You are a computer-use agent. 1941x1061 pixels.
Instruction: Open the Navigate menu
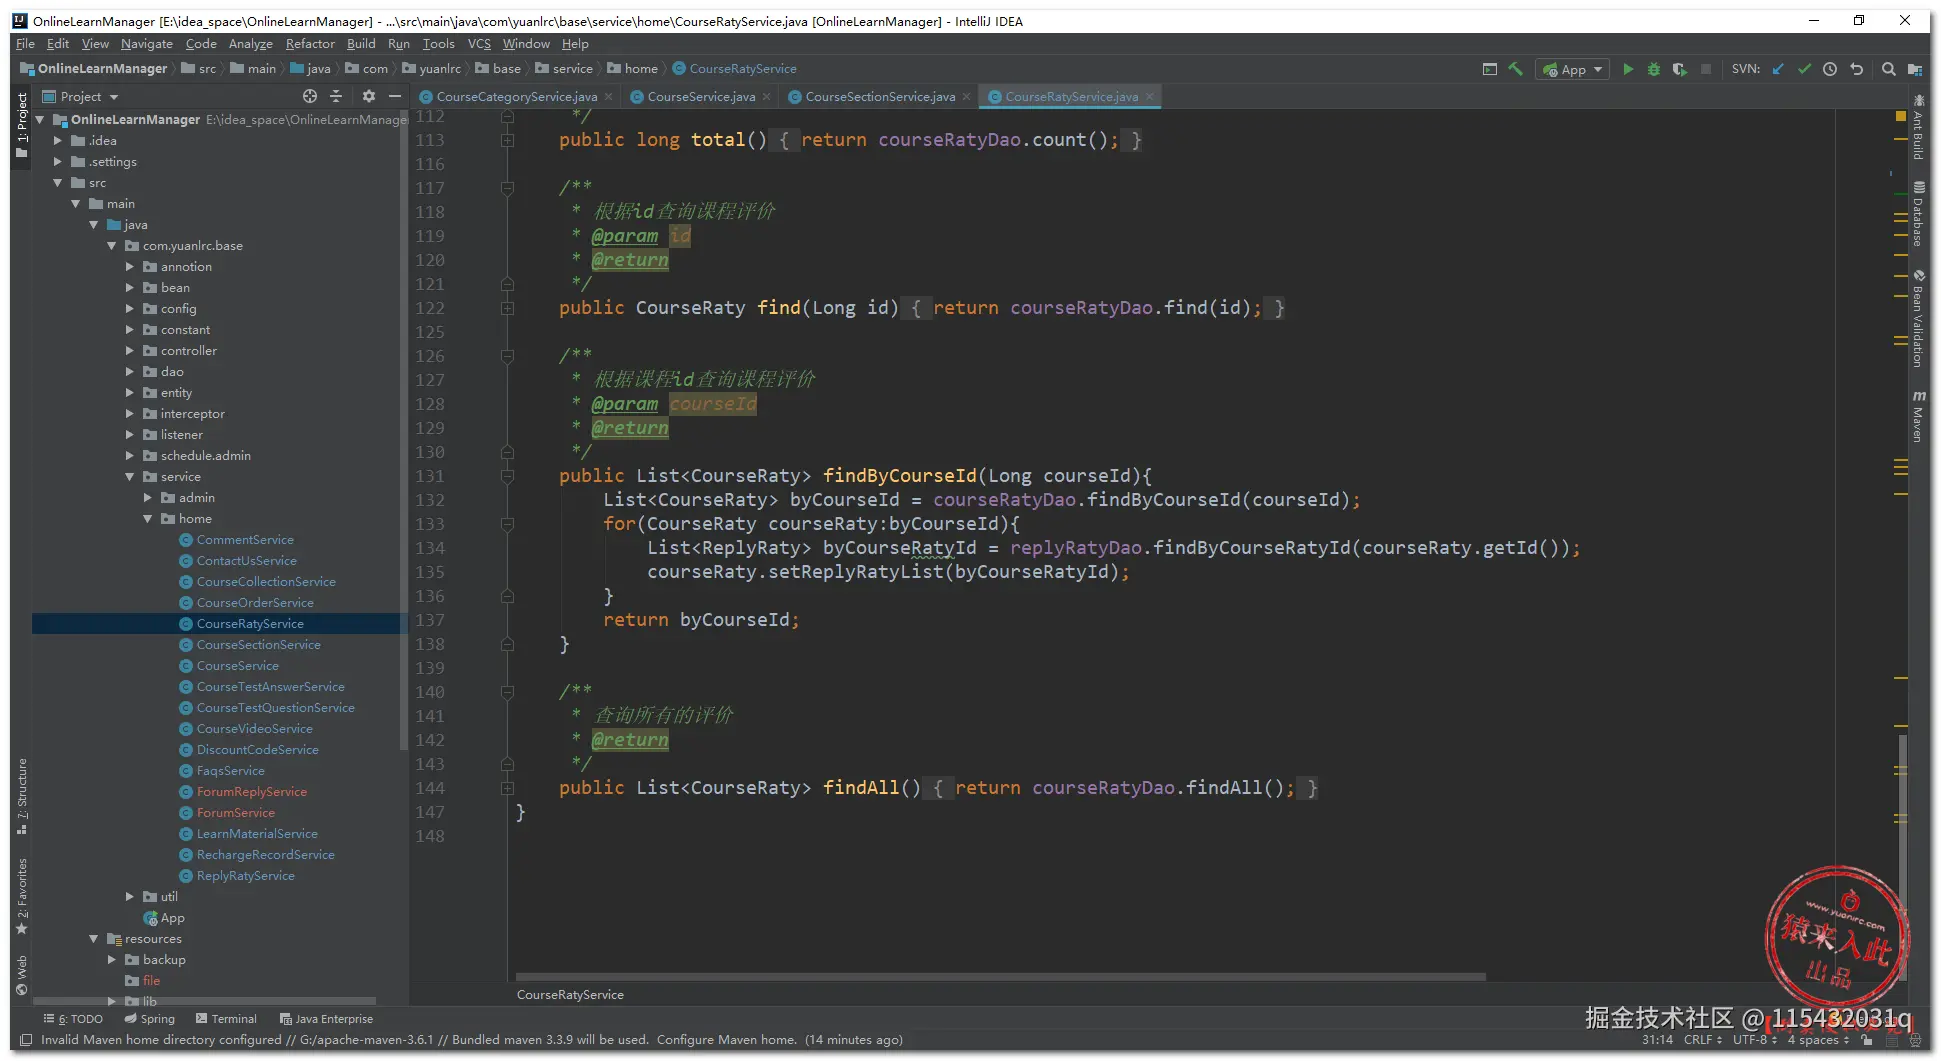[x=147, y=44]
